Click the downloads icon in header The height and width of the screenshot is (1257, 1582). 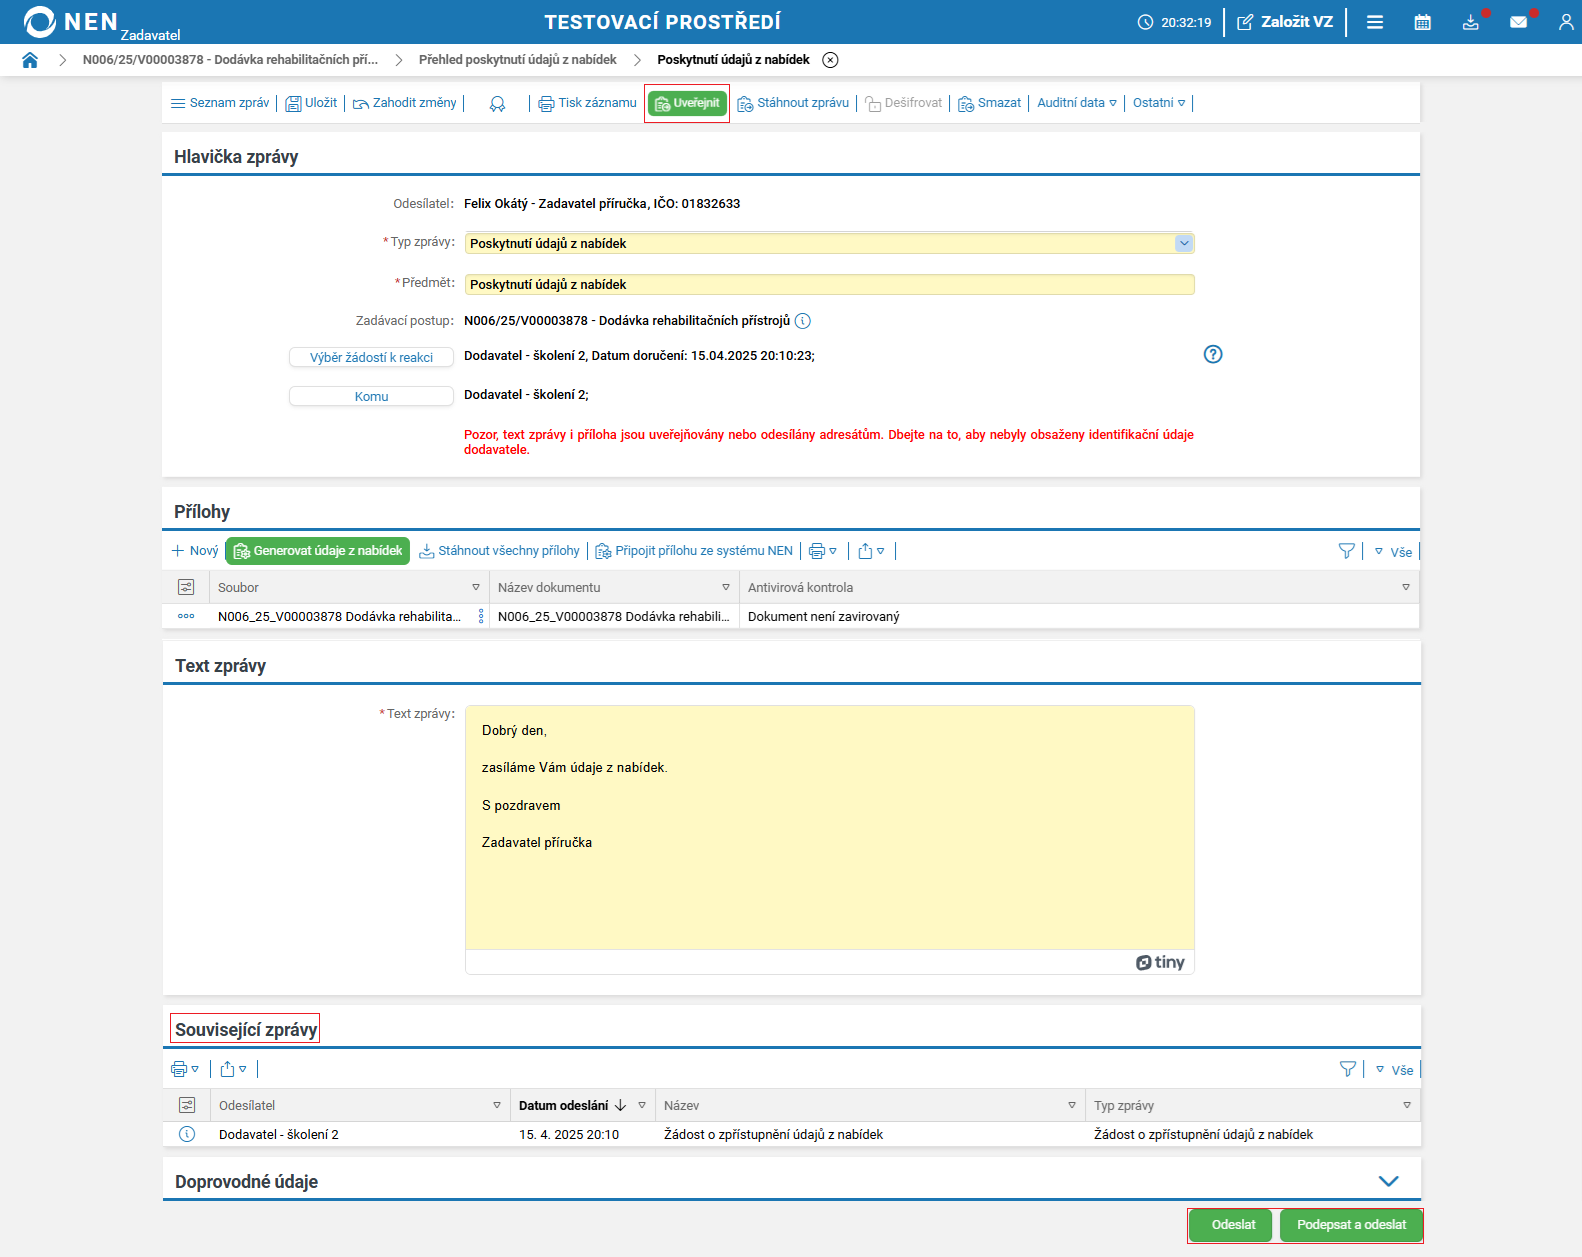1470,22
